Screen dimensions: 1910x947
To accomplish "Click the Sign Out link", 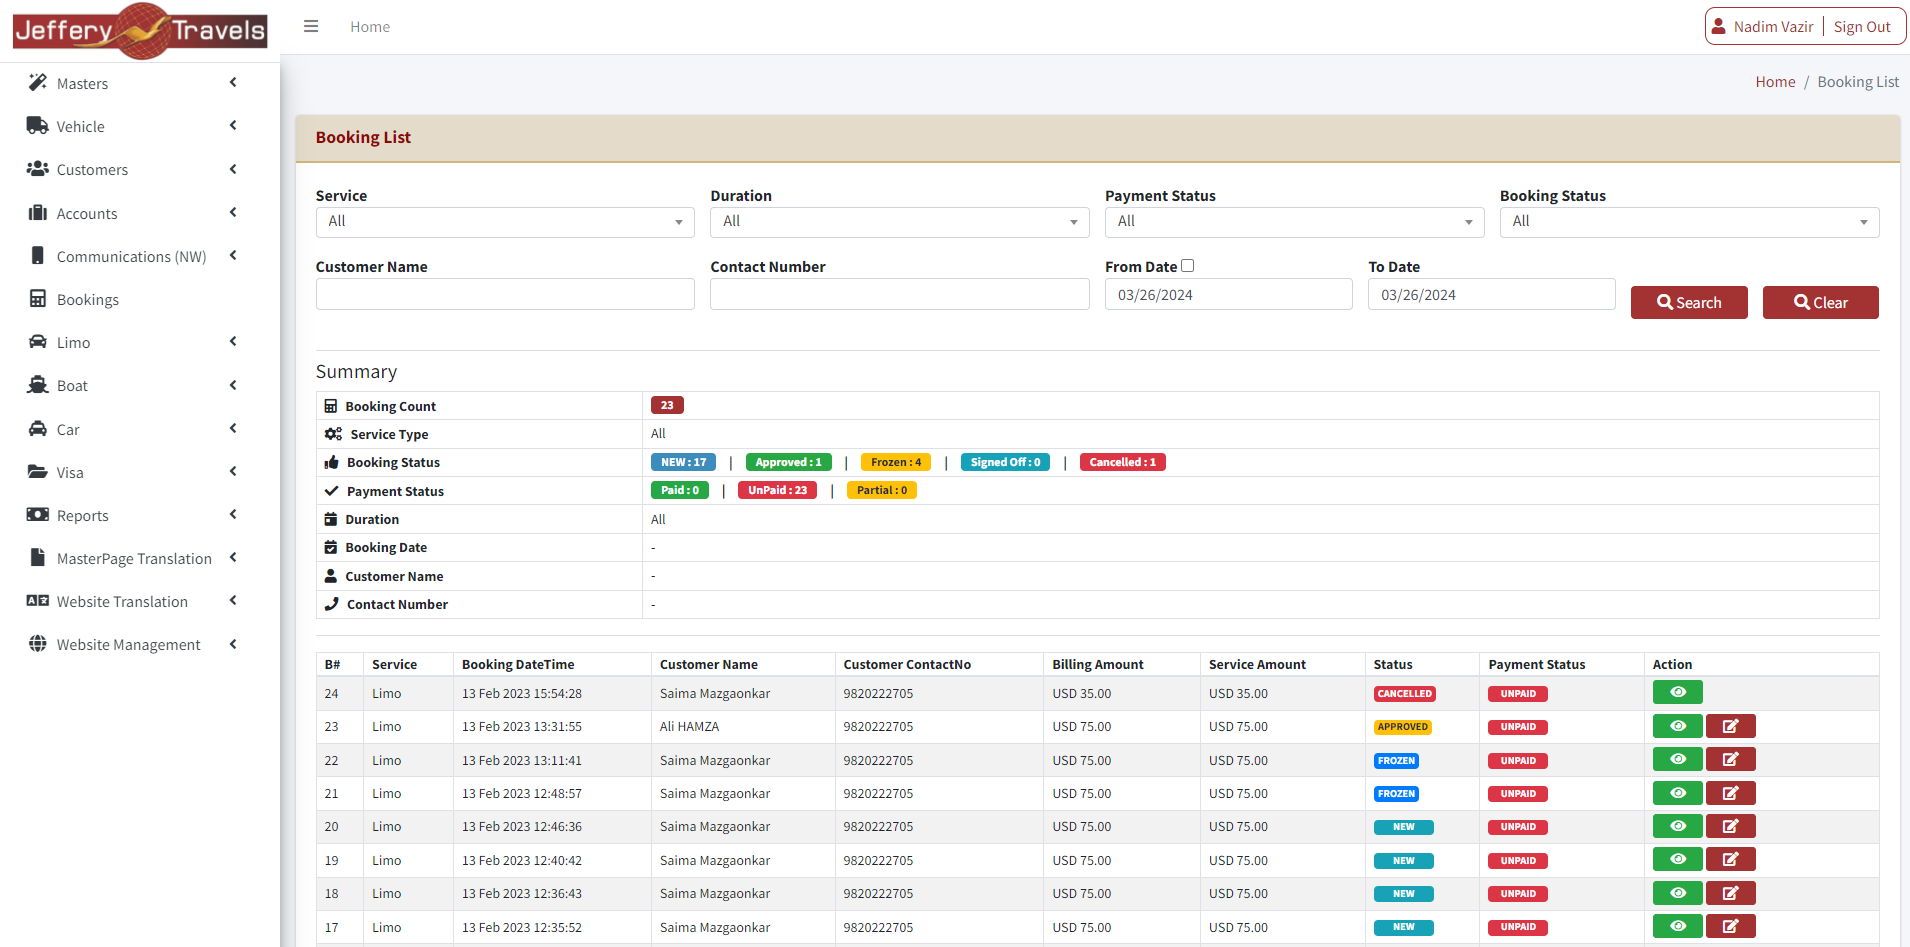I will click(x=1861, y=27).
